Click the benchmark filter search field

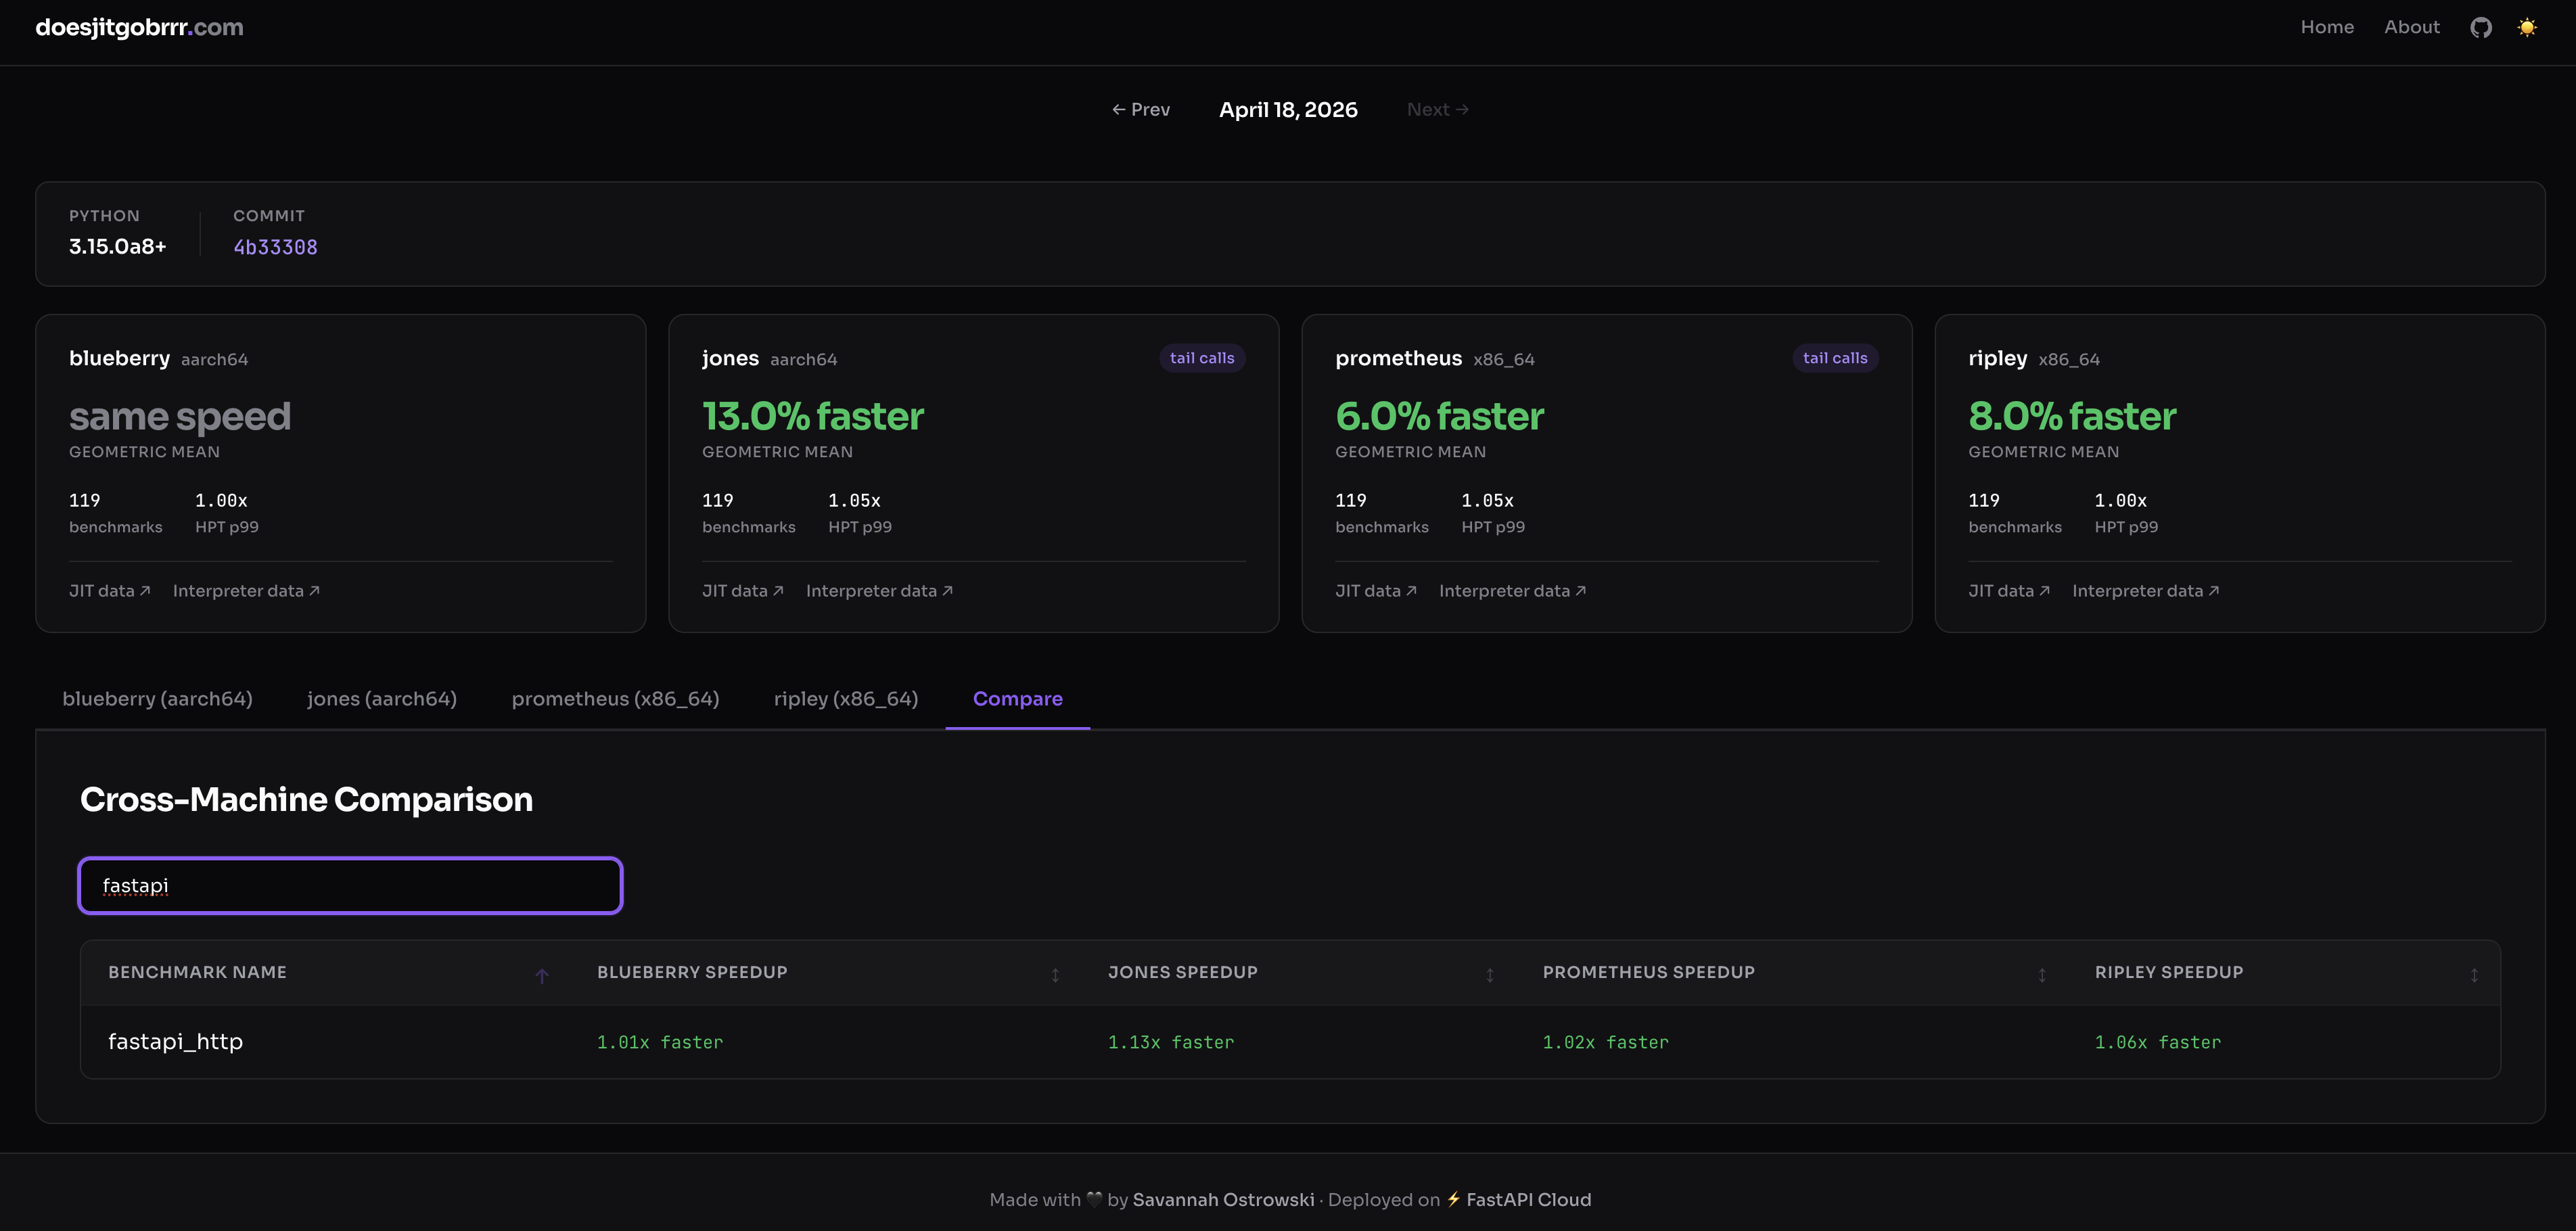[350, 885]
